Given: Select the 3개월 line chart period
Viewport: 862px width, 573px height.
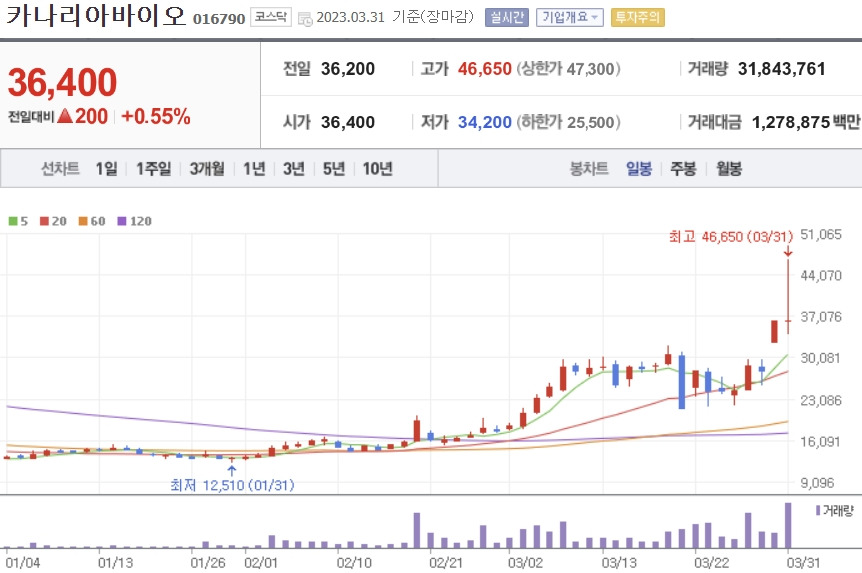Looking at the screenshot, I should pos(207,168).
